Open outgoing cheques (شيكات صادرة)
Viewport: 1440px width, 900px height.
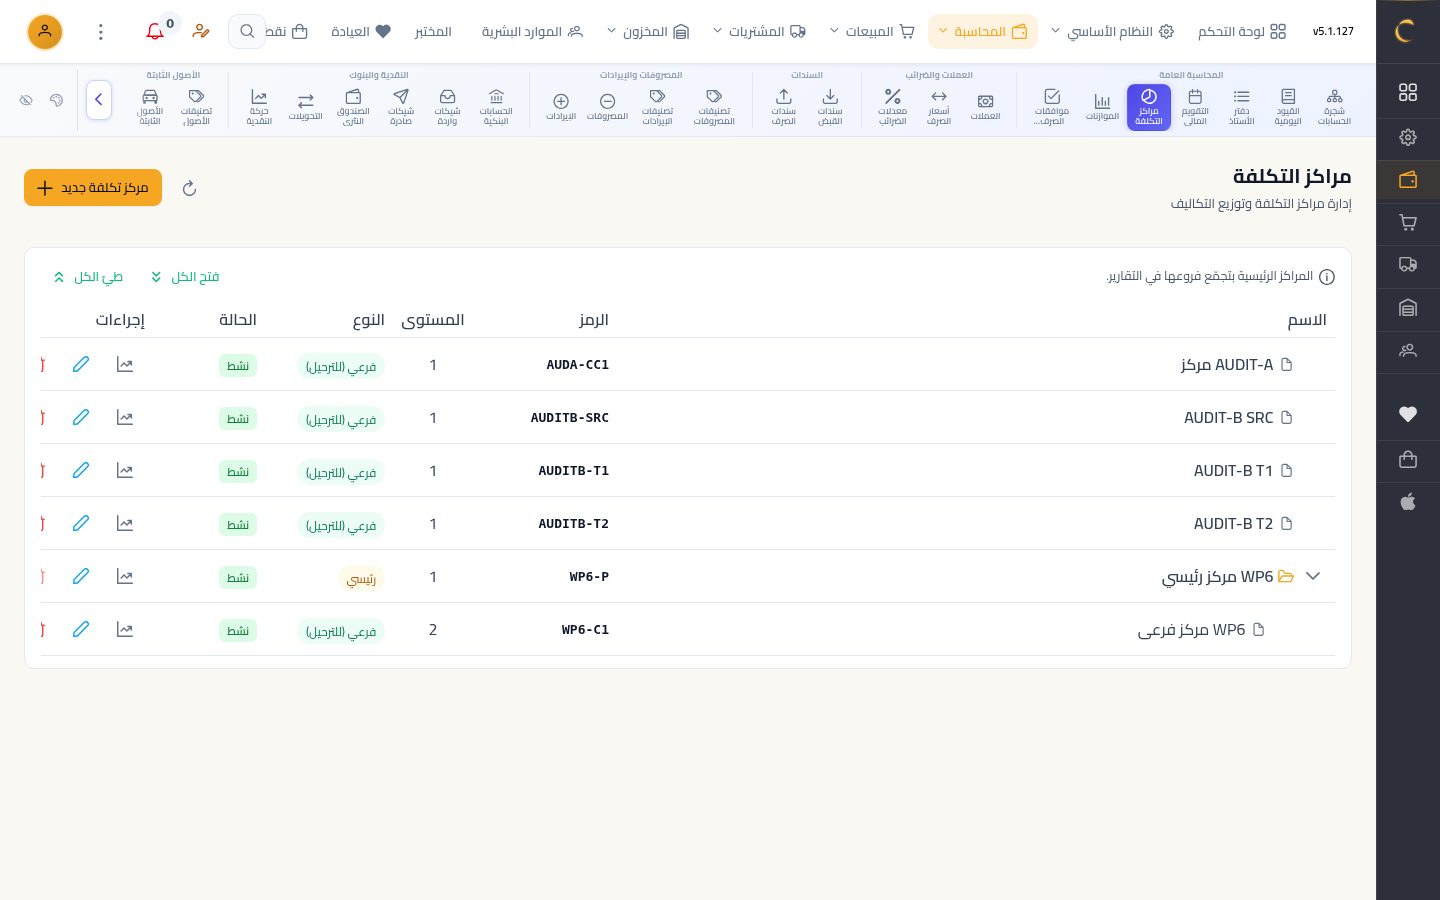[401, 107]
